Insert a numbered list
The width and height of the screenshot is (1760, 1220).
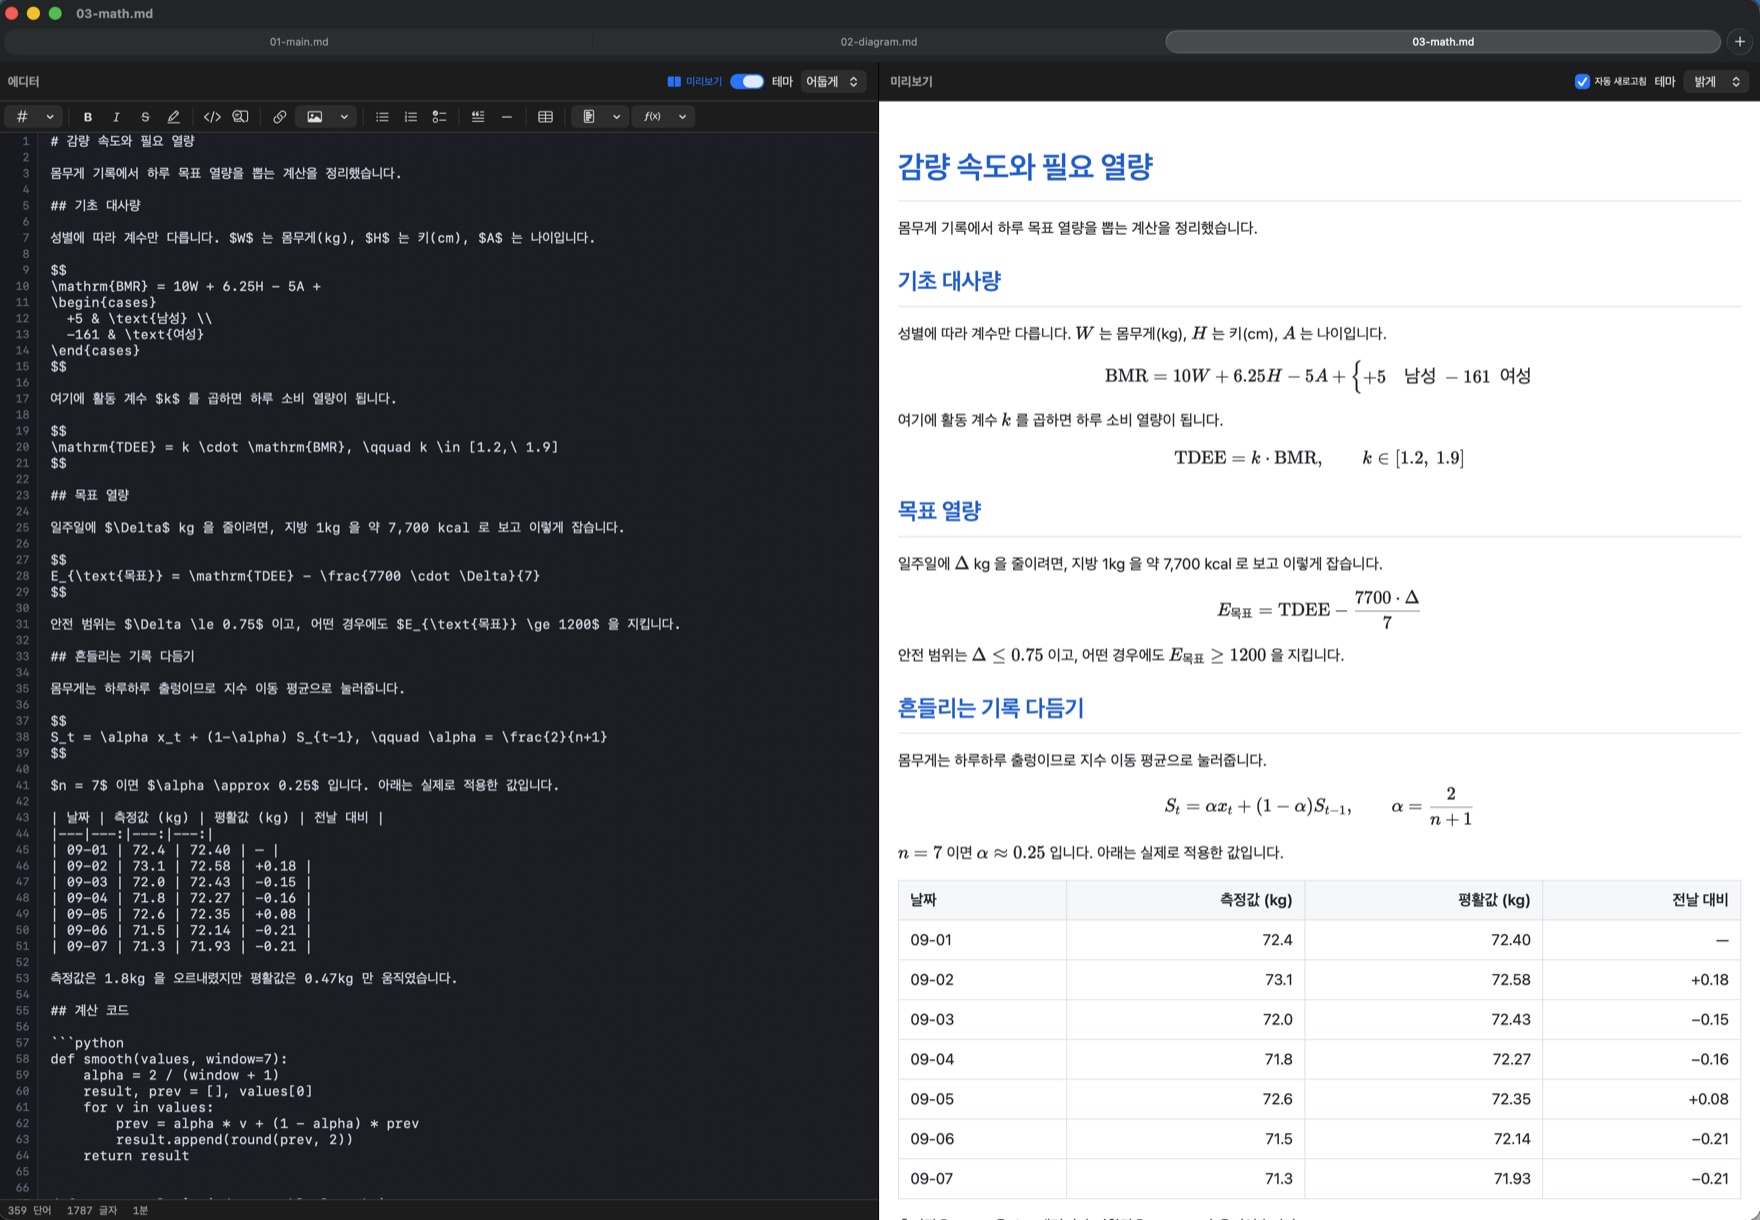pyautogui.click(x=410, y=117)
